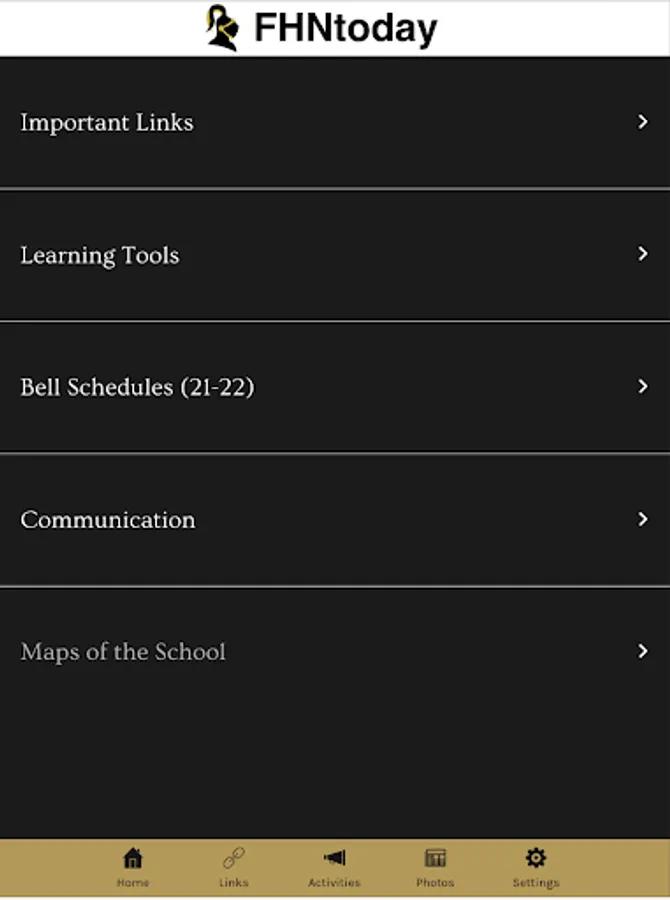Expand the Maps of the School chevron
Screen dimensions: 670x900
click(643, 651)
